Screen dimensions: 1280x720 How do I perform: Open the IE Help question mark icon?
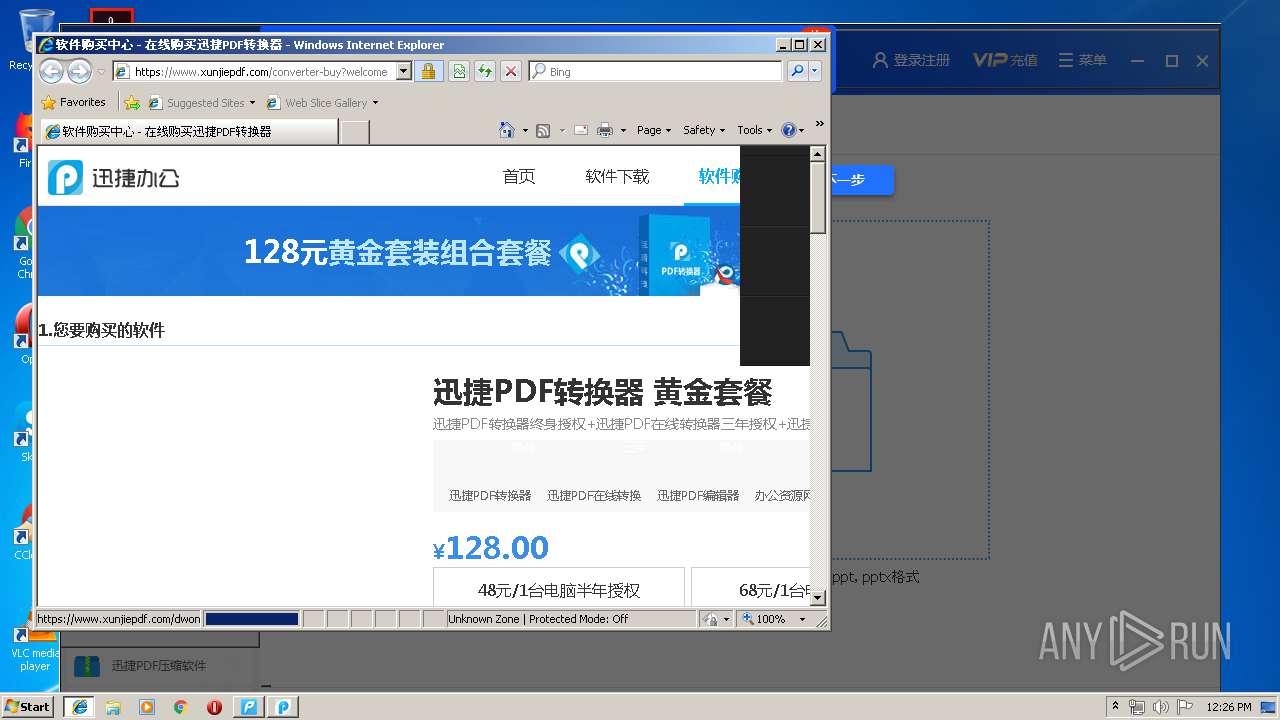point(789,130)
